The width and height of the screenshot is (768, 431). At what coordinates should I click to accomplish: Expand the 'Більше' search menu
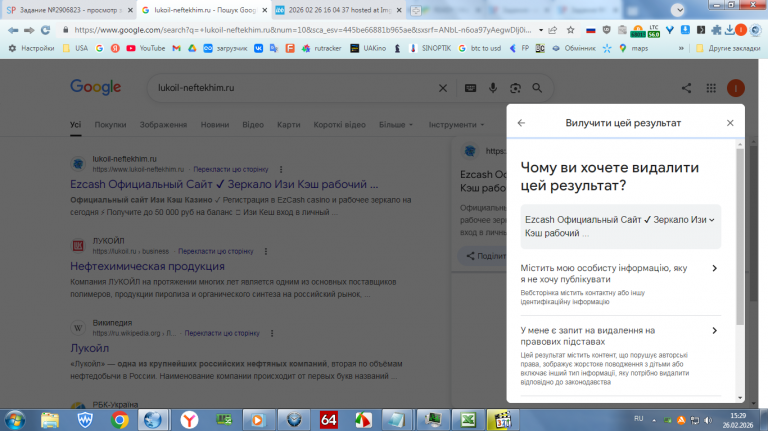[396, 125]
